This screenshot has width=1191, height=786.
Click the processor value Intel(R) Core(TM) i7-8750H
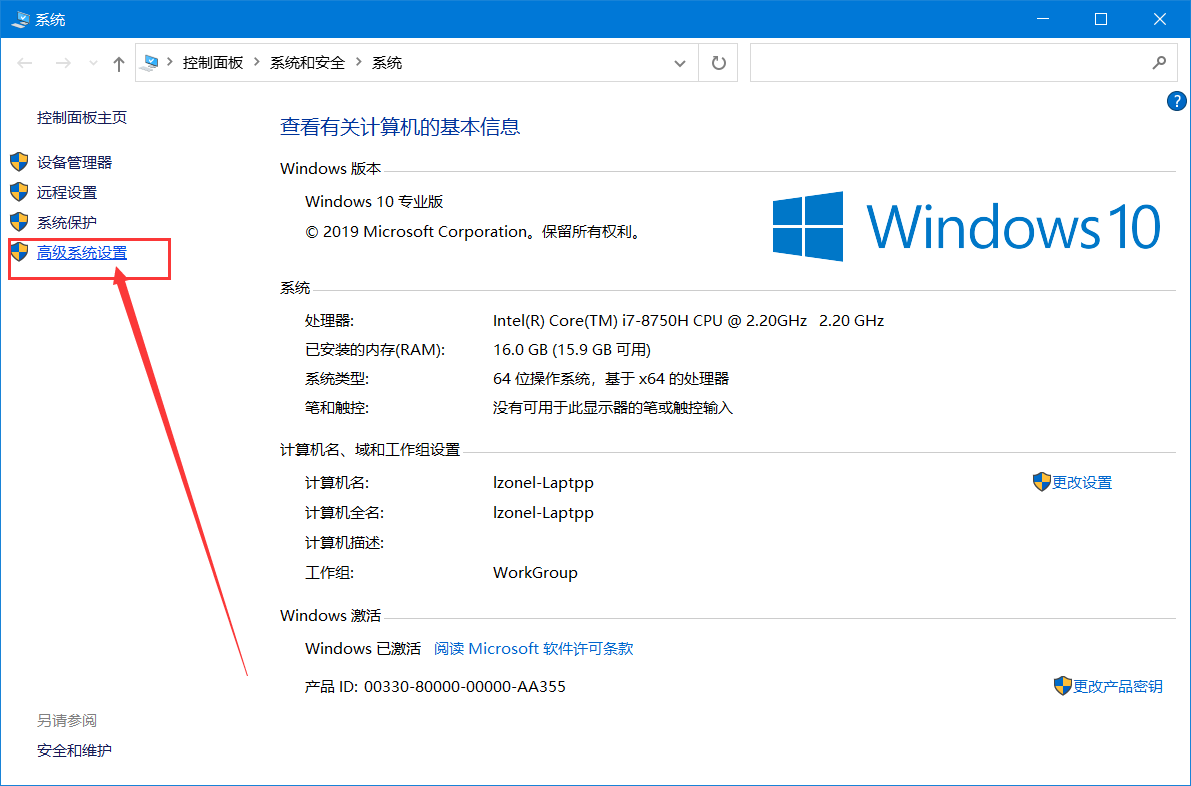point(688,320)
